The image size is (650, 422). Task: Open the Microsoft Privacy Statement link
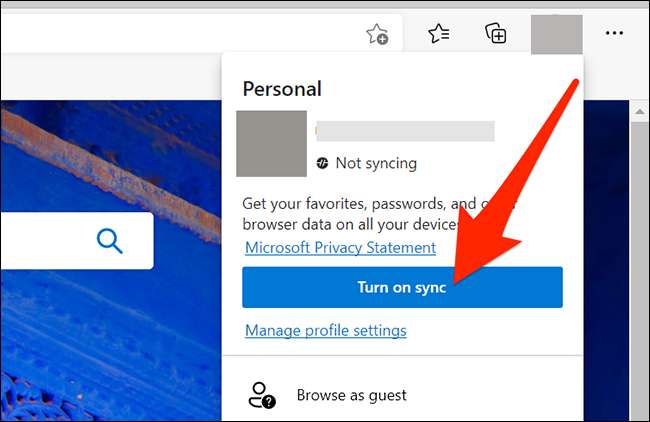click(340, 247)
